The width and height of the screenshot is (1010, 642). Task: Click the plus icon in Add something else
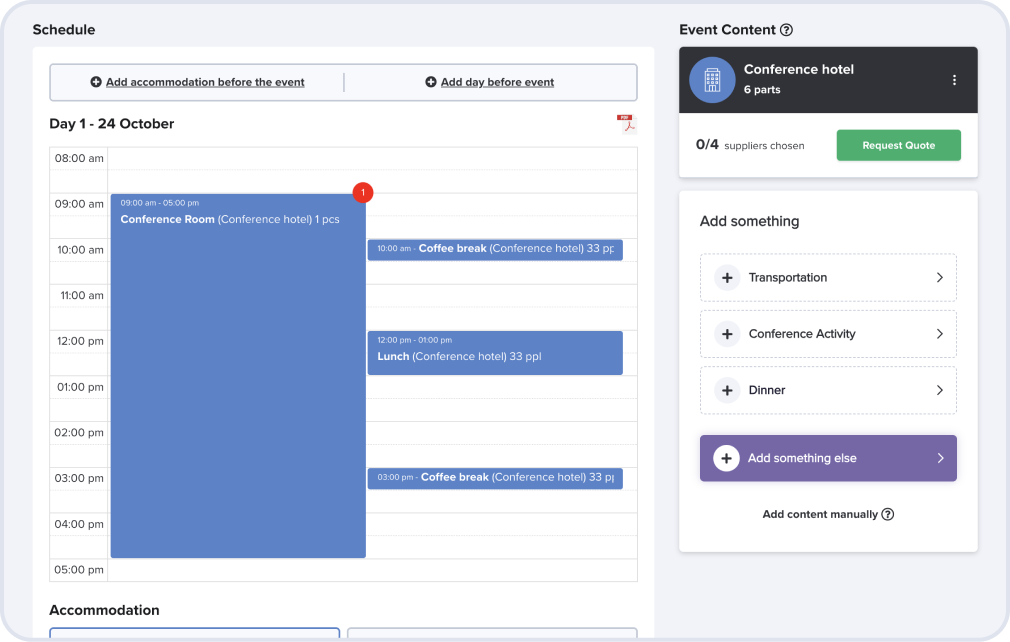pyautogui.click(x=726, y=458)
